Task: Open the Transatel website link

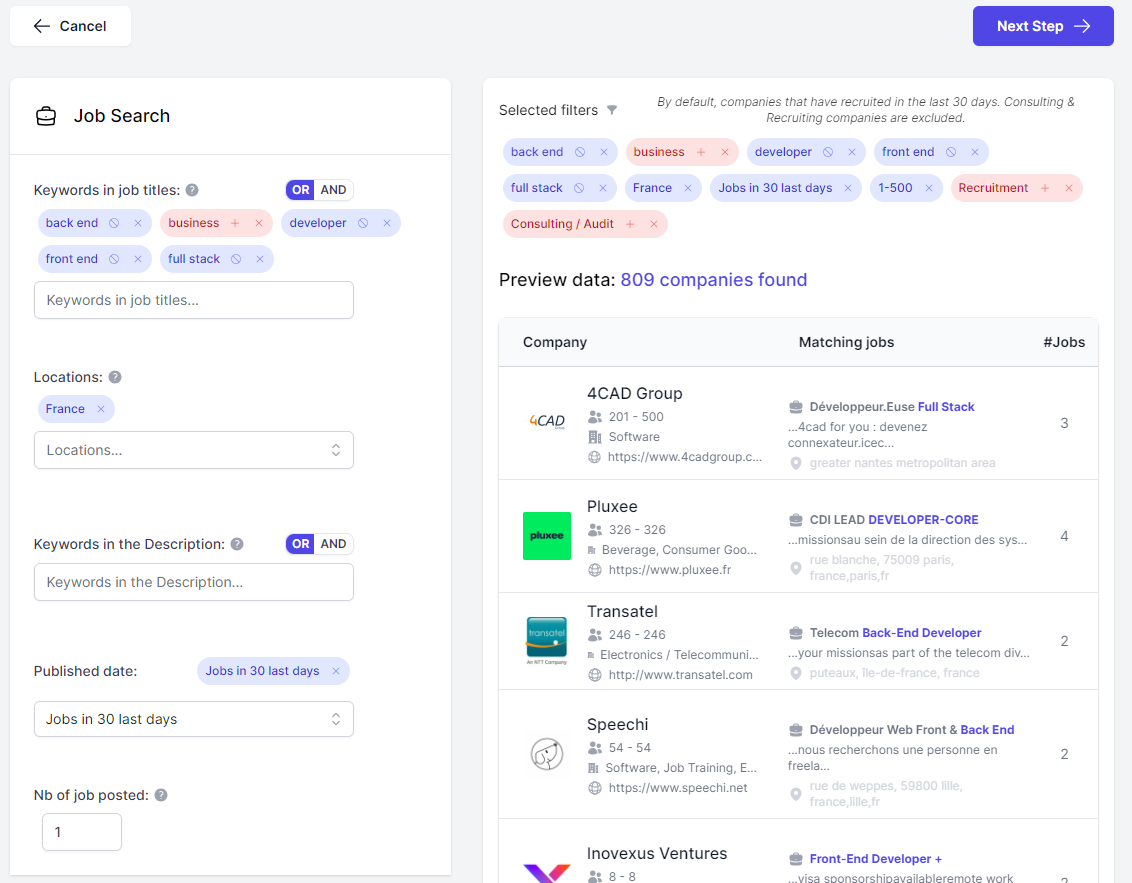Action: [680, 674]
